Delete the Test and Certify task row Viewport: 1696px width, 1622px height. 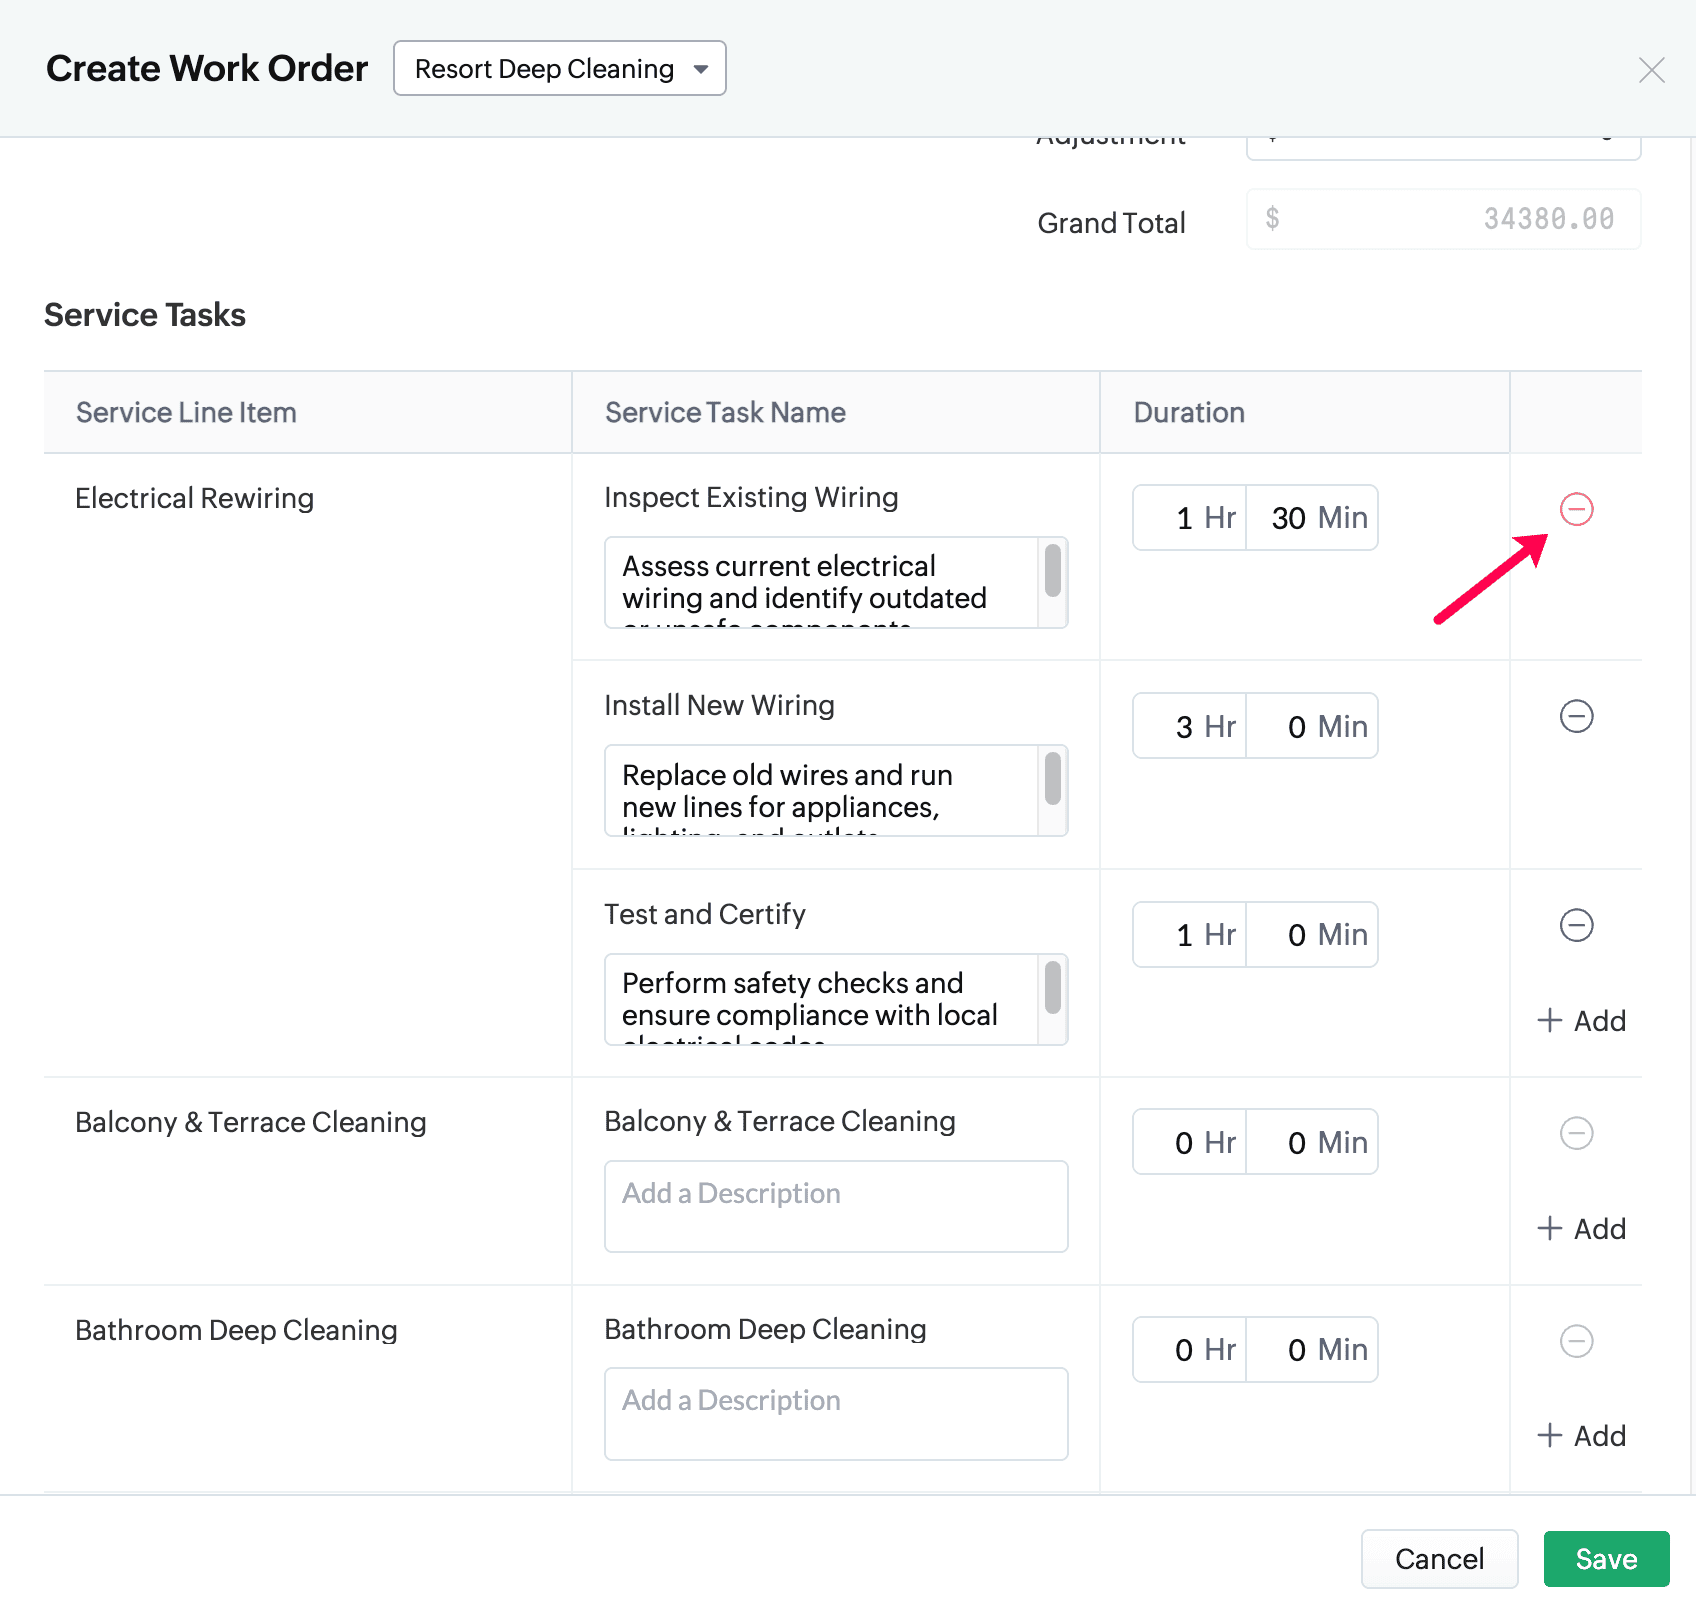click(x=1576, y=926)
